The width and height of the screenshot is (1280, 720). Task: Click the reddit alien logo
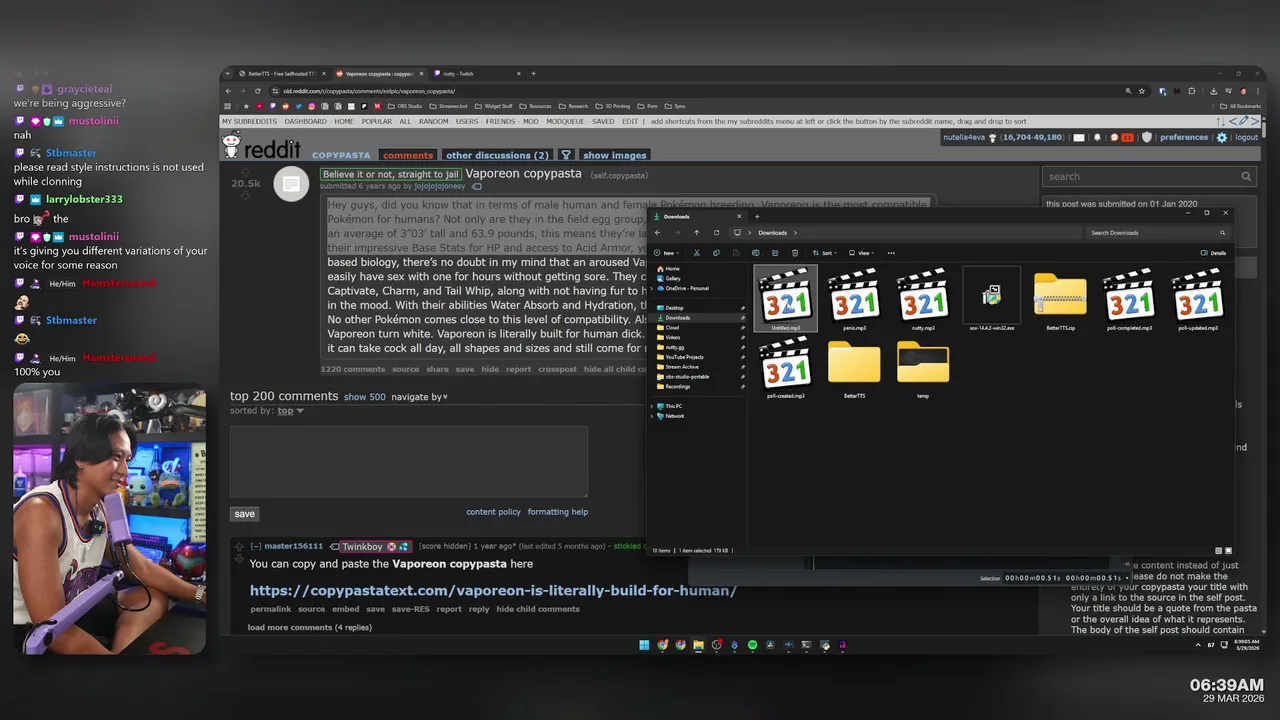[x=232, y=147]
